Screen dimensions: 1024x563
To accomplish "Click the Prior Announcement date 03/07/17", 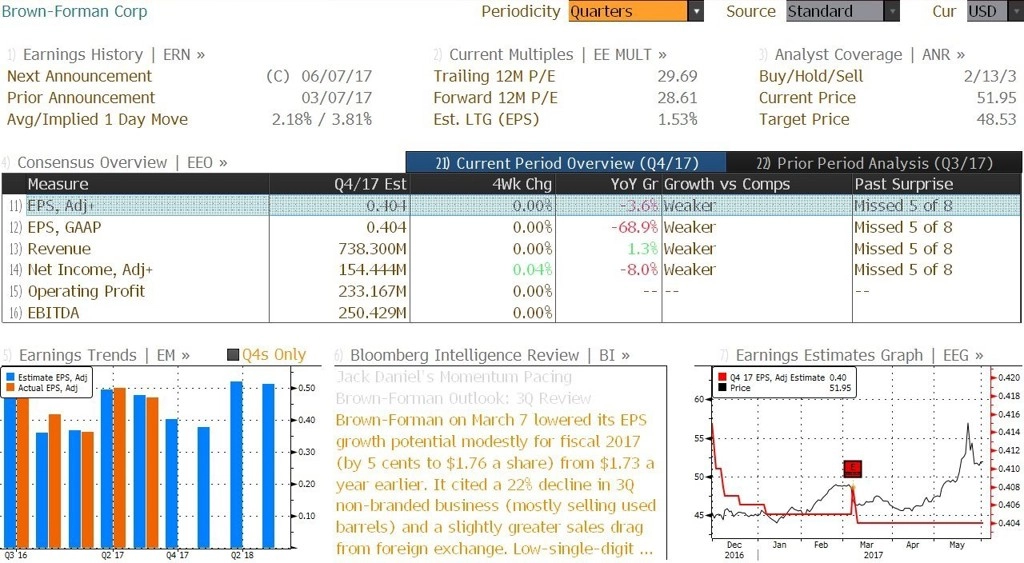I will (x=336, y=98).
